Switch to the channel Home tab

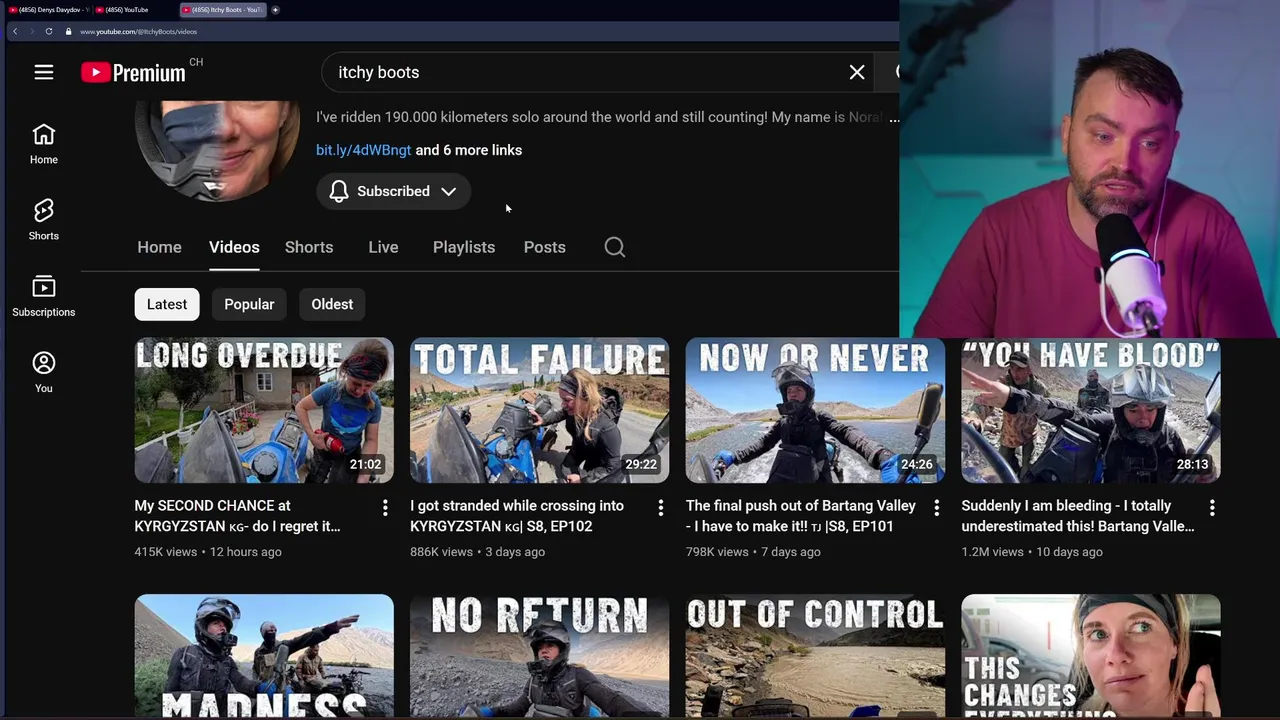coord(159,247)
